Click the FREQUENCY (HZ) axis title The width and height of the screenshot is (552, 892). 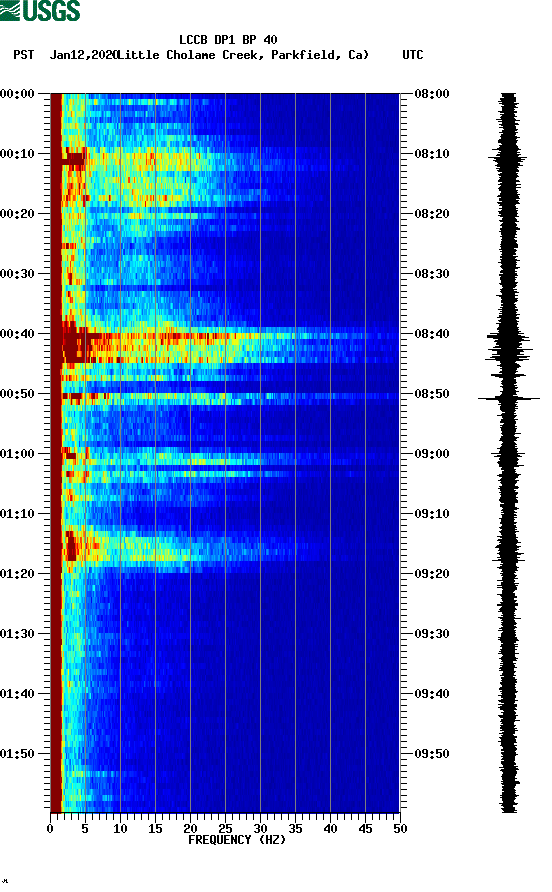(x=237, y=840)
